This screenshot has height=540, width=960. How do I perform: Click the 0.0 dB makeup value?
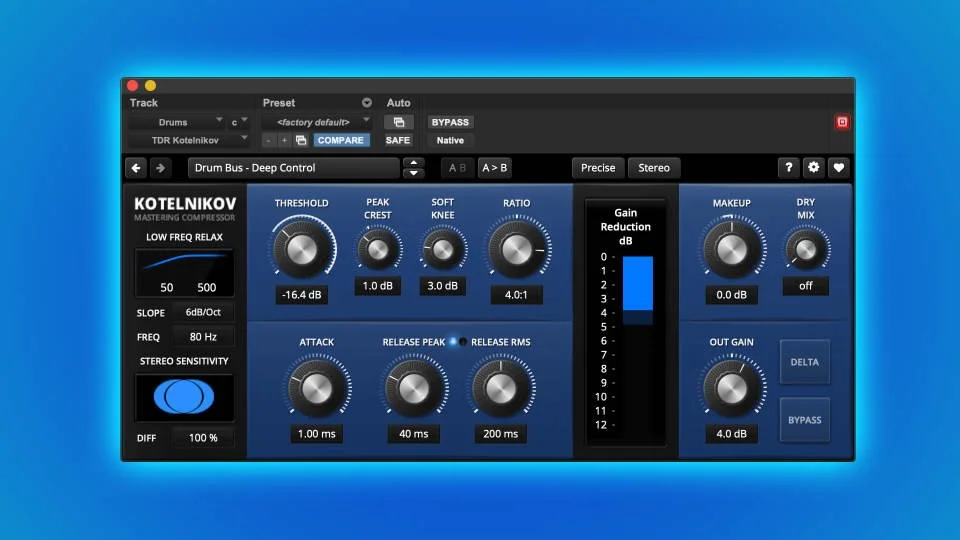coord(732,294)
